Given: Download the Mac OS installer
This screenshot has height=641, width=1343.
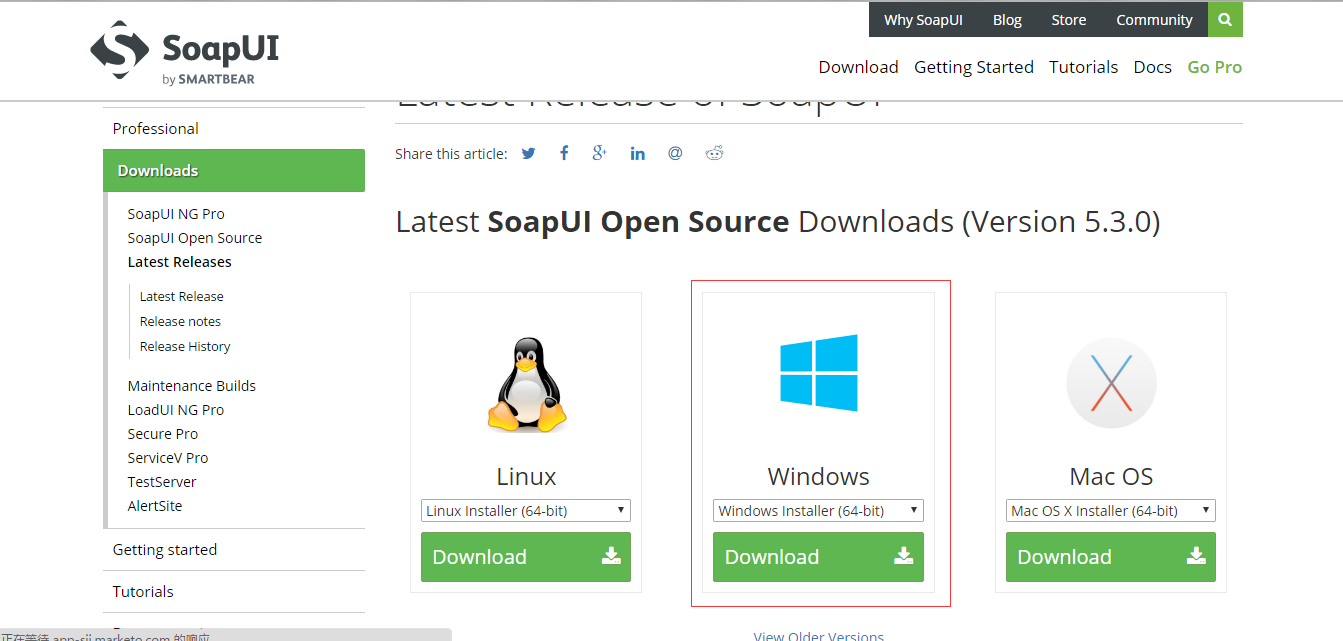Looking at the screenshot, I should pyautogui.click(x=1111, y=557).
